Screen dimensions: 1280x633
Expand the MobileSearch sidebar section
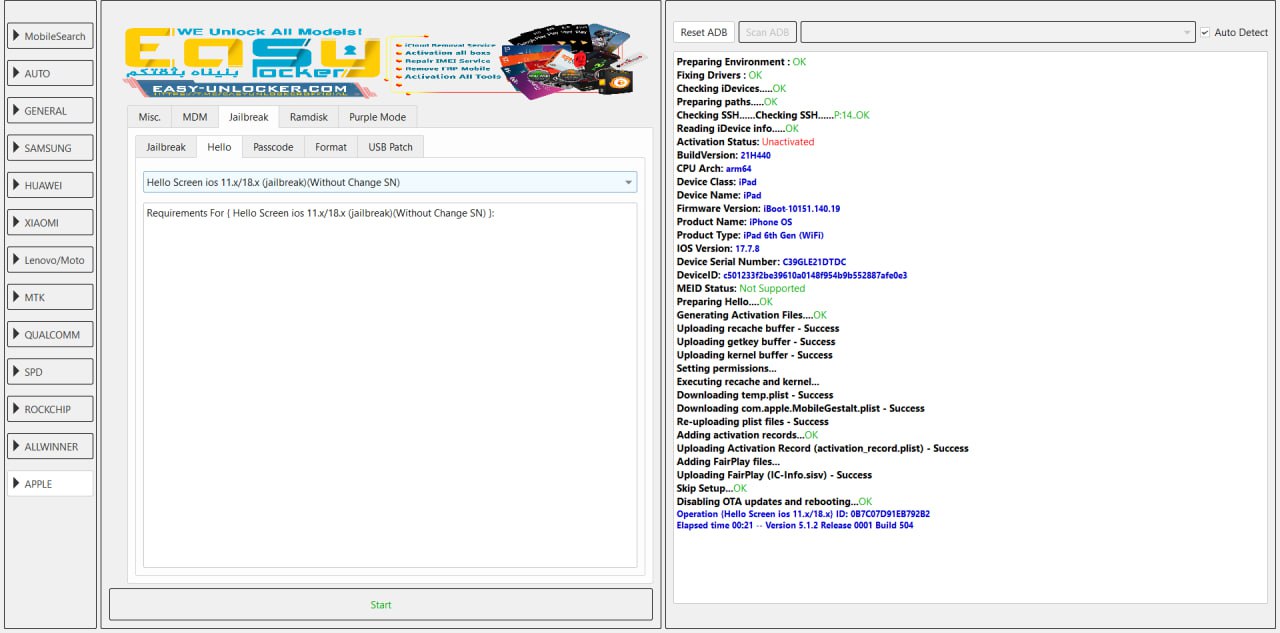pos(50,36)
